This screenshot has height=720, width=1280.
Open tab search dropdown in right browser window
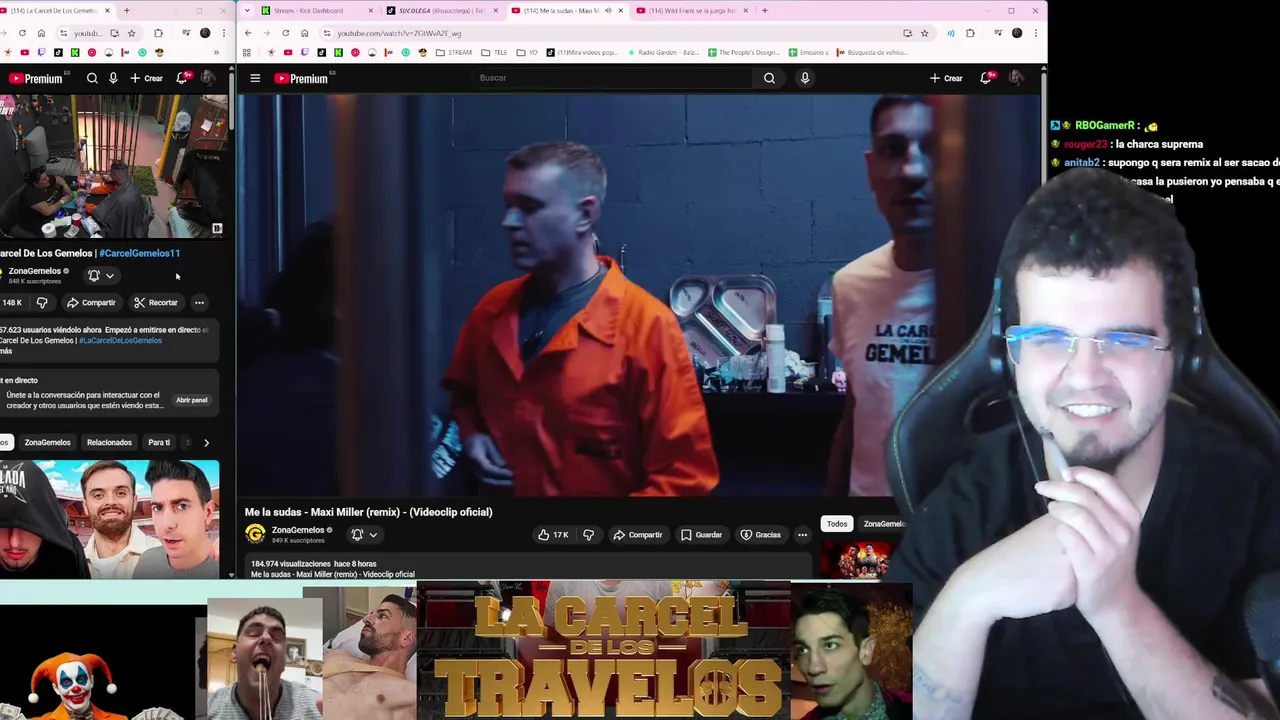click(245, 11)
